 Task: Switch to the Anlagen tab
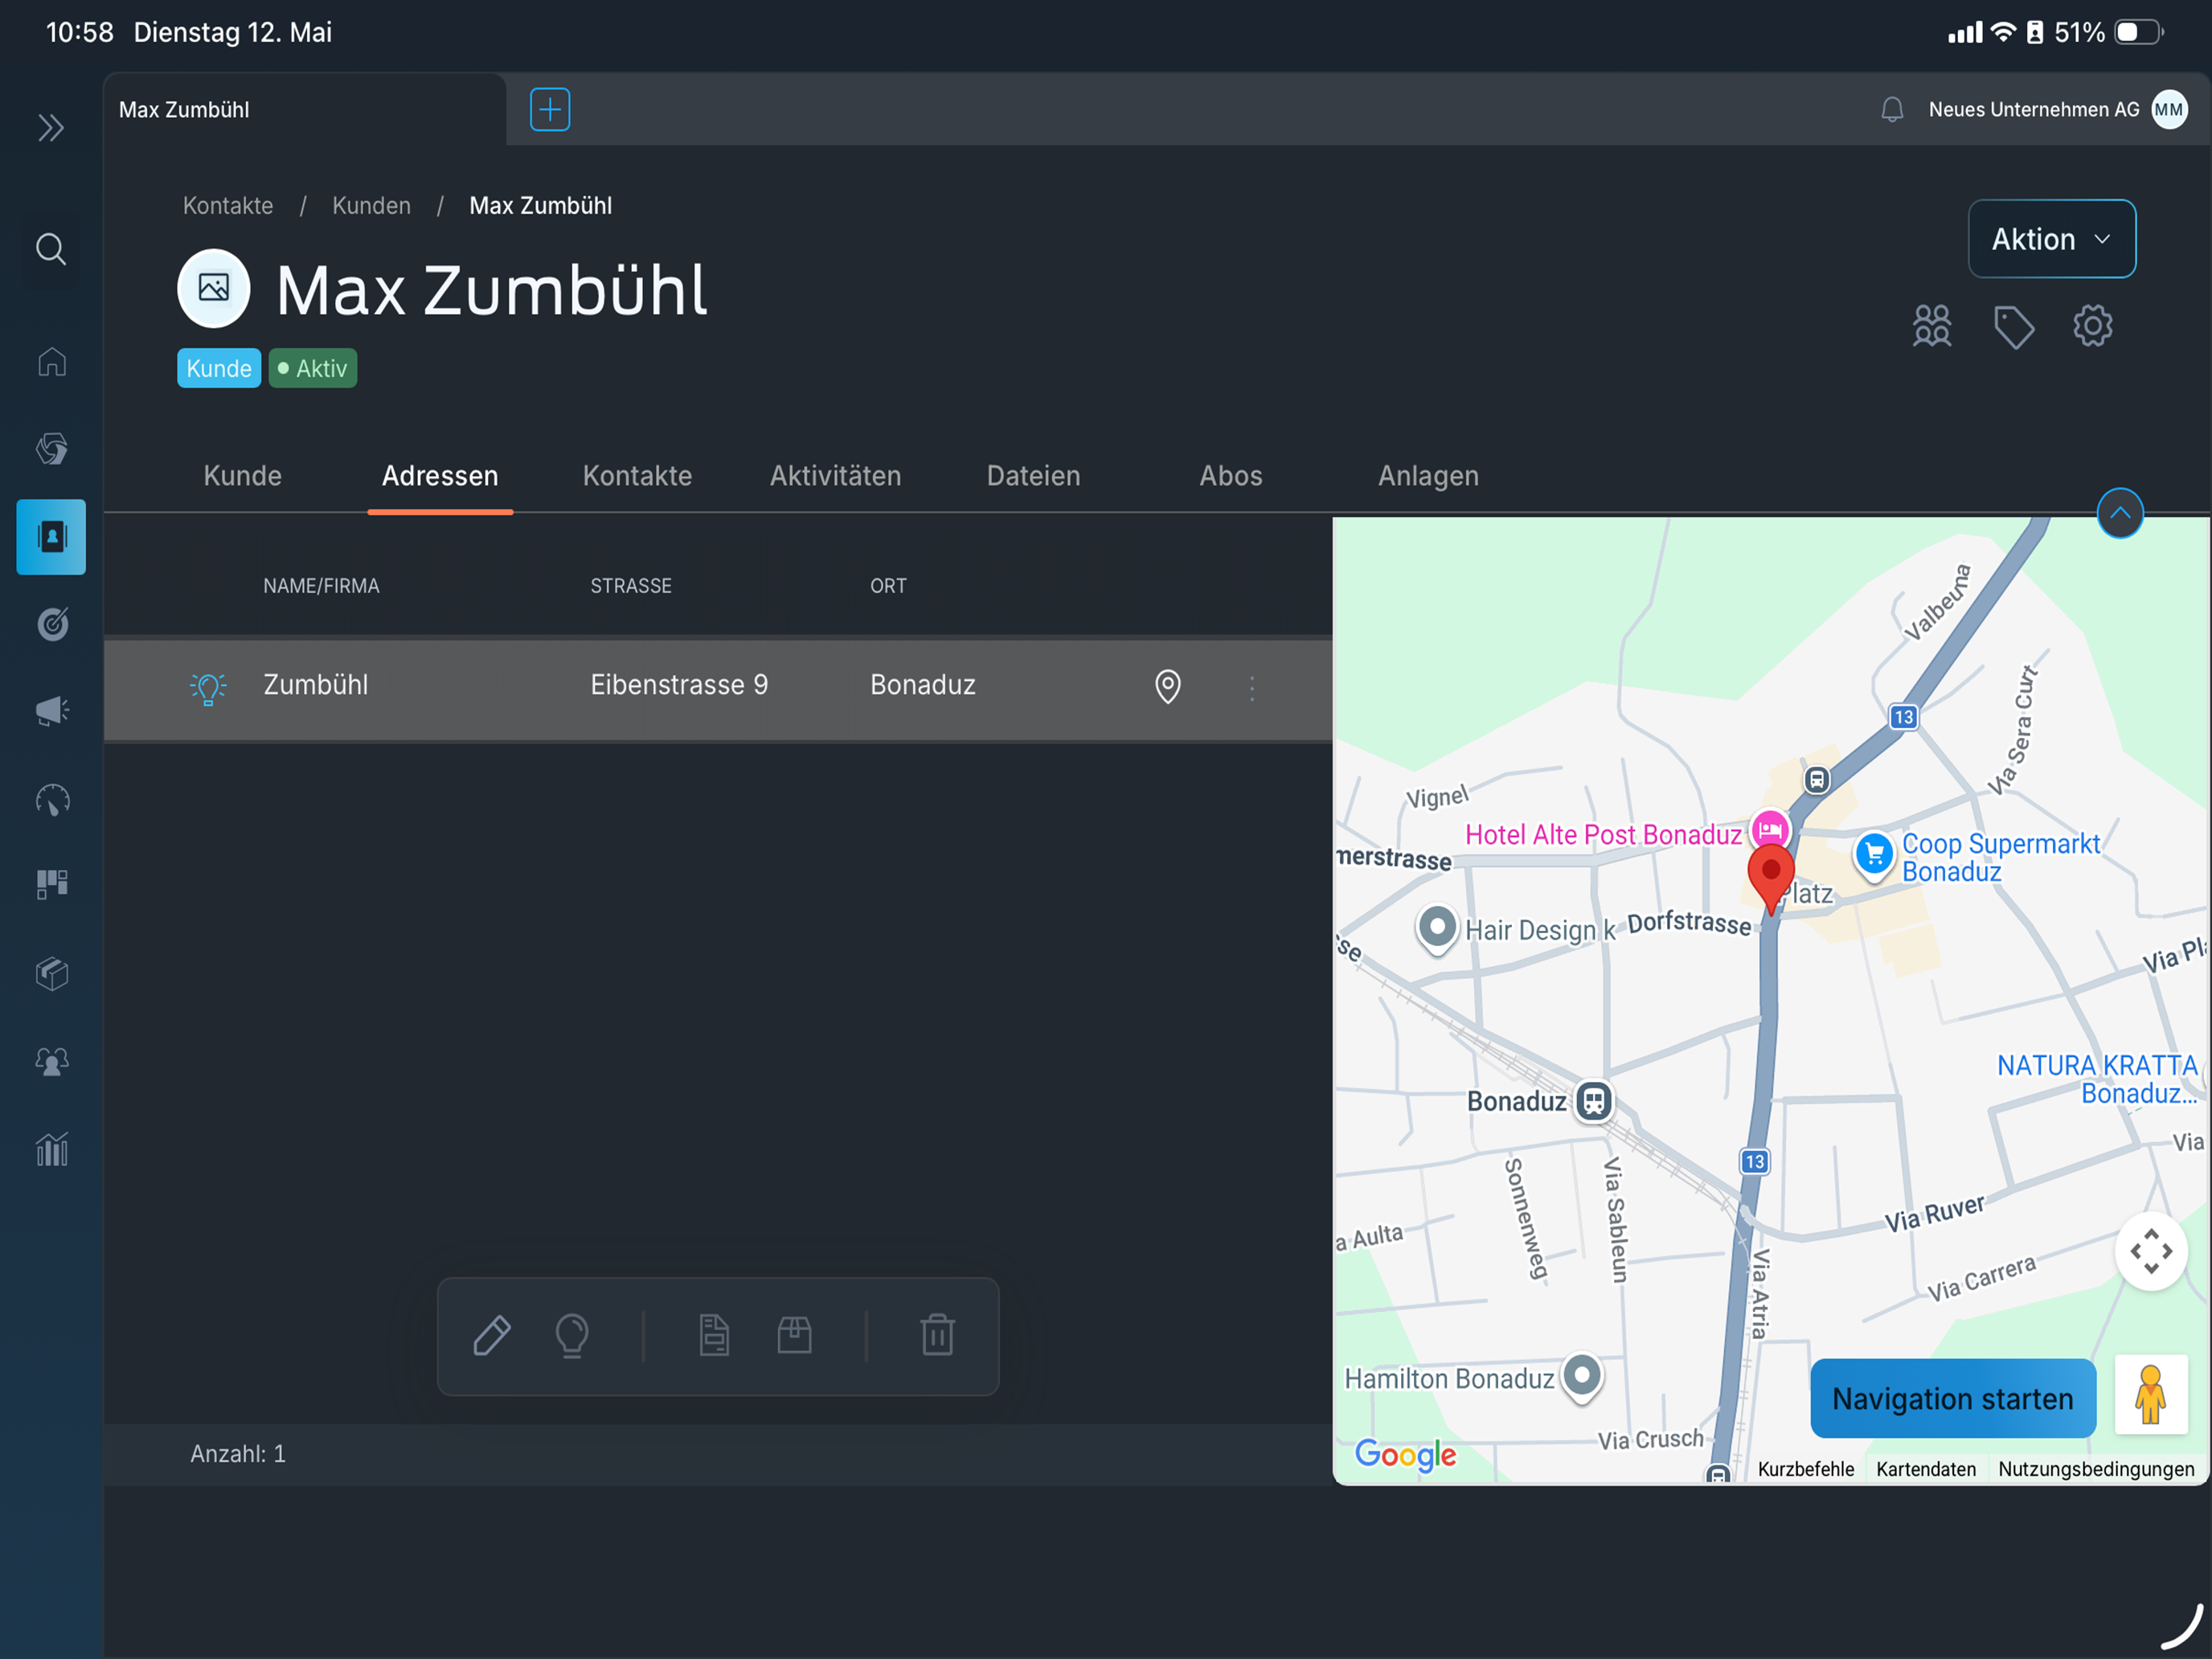(1428, 476)
